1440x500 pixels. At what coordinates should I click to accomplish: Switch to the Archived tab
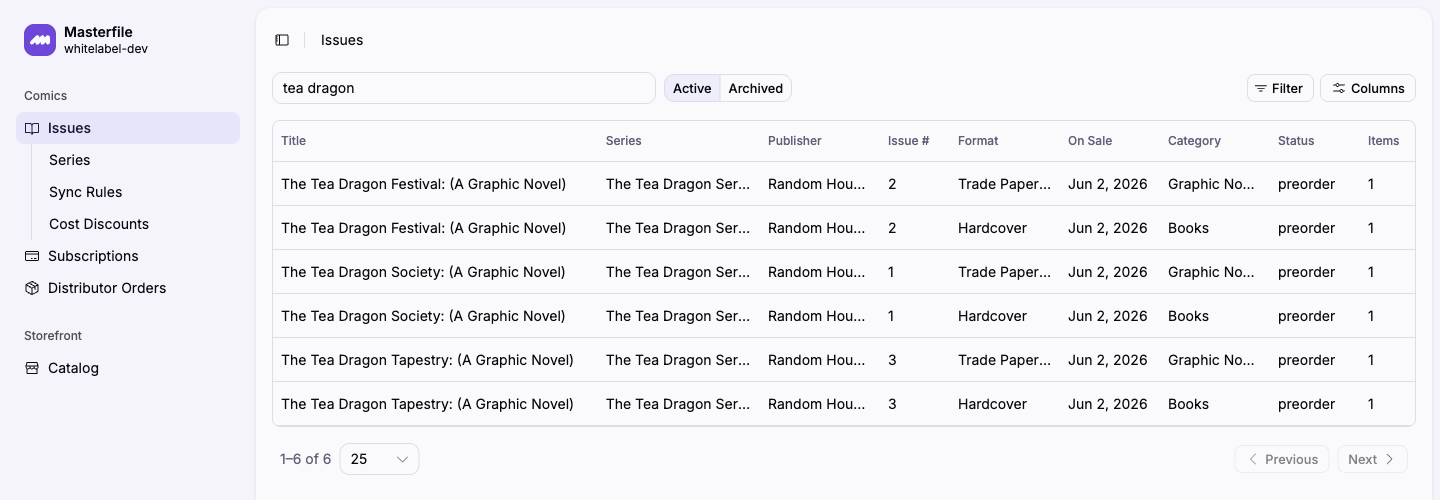(x=756, y=88)
